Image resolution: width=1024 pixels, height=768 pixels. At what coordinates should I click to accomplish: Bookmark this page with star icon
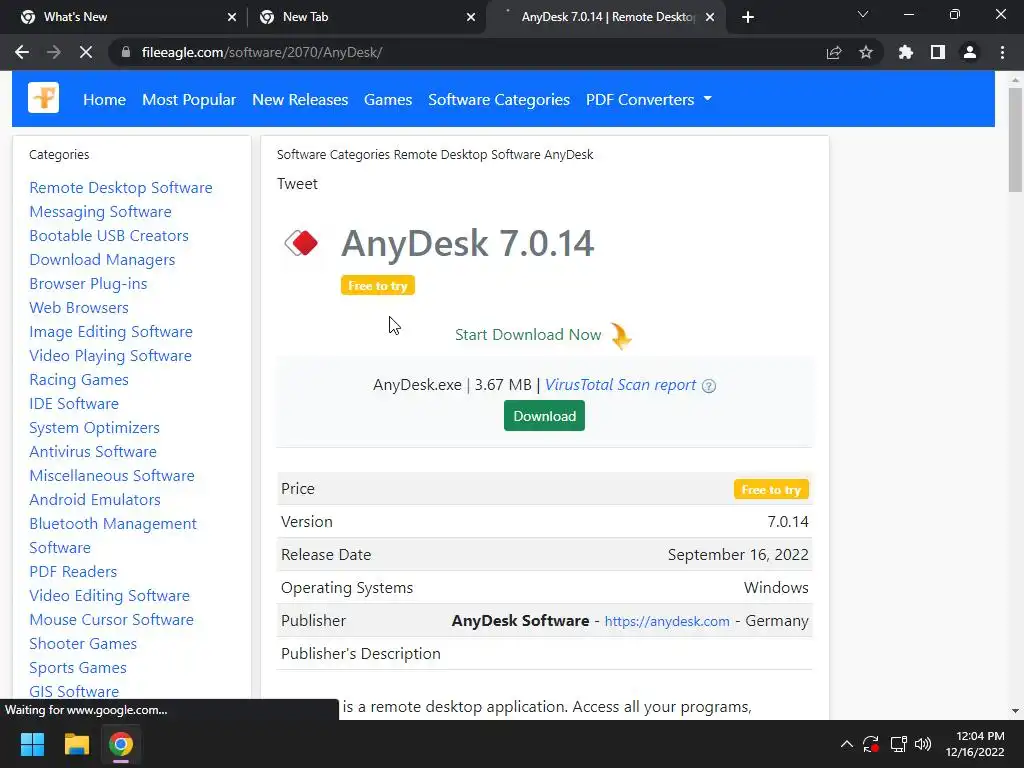(866, 52)
